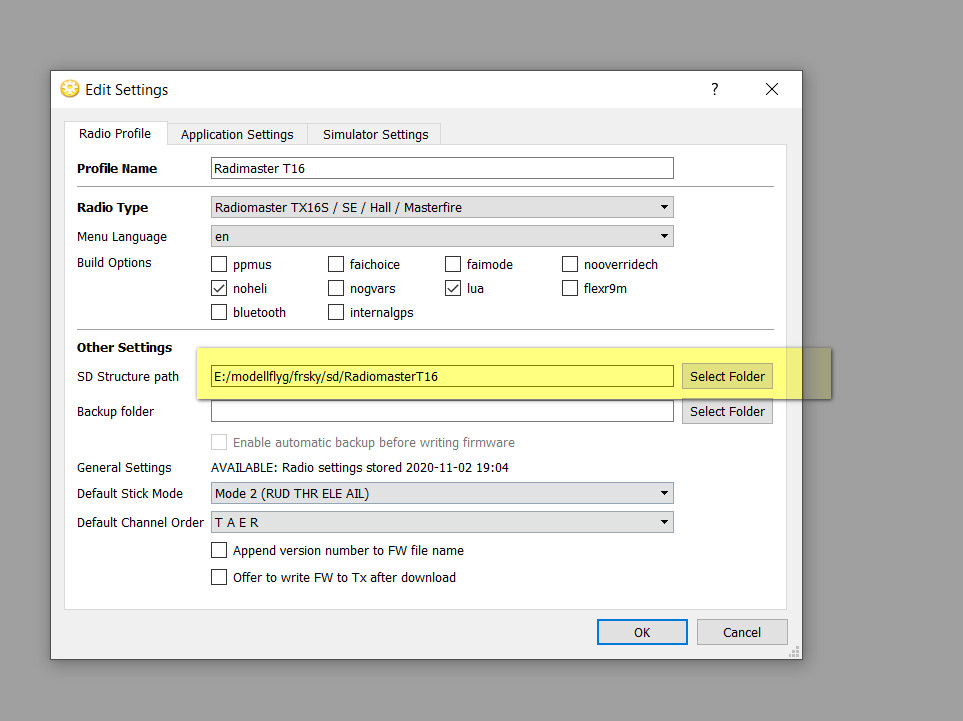Enable Offer to write FW to Tx
Viewport: 963px width, 721px height.
[x=219, y=577]
